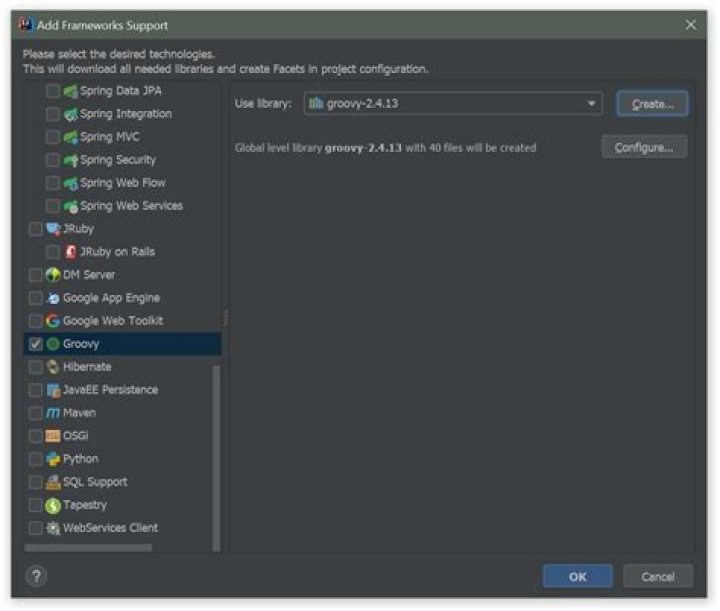Select the JRuby on Rails label
Viewport: 720px width, 611px height.
(118, 252)
